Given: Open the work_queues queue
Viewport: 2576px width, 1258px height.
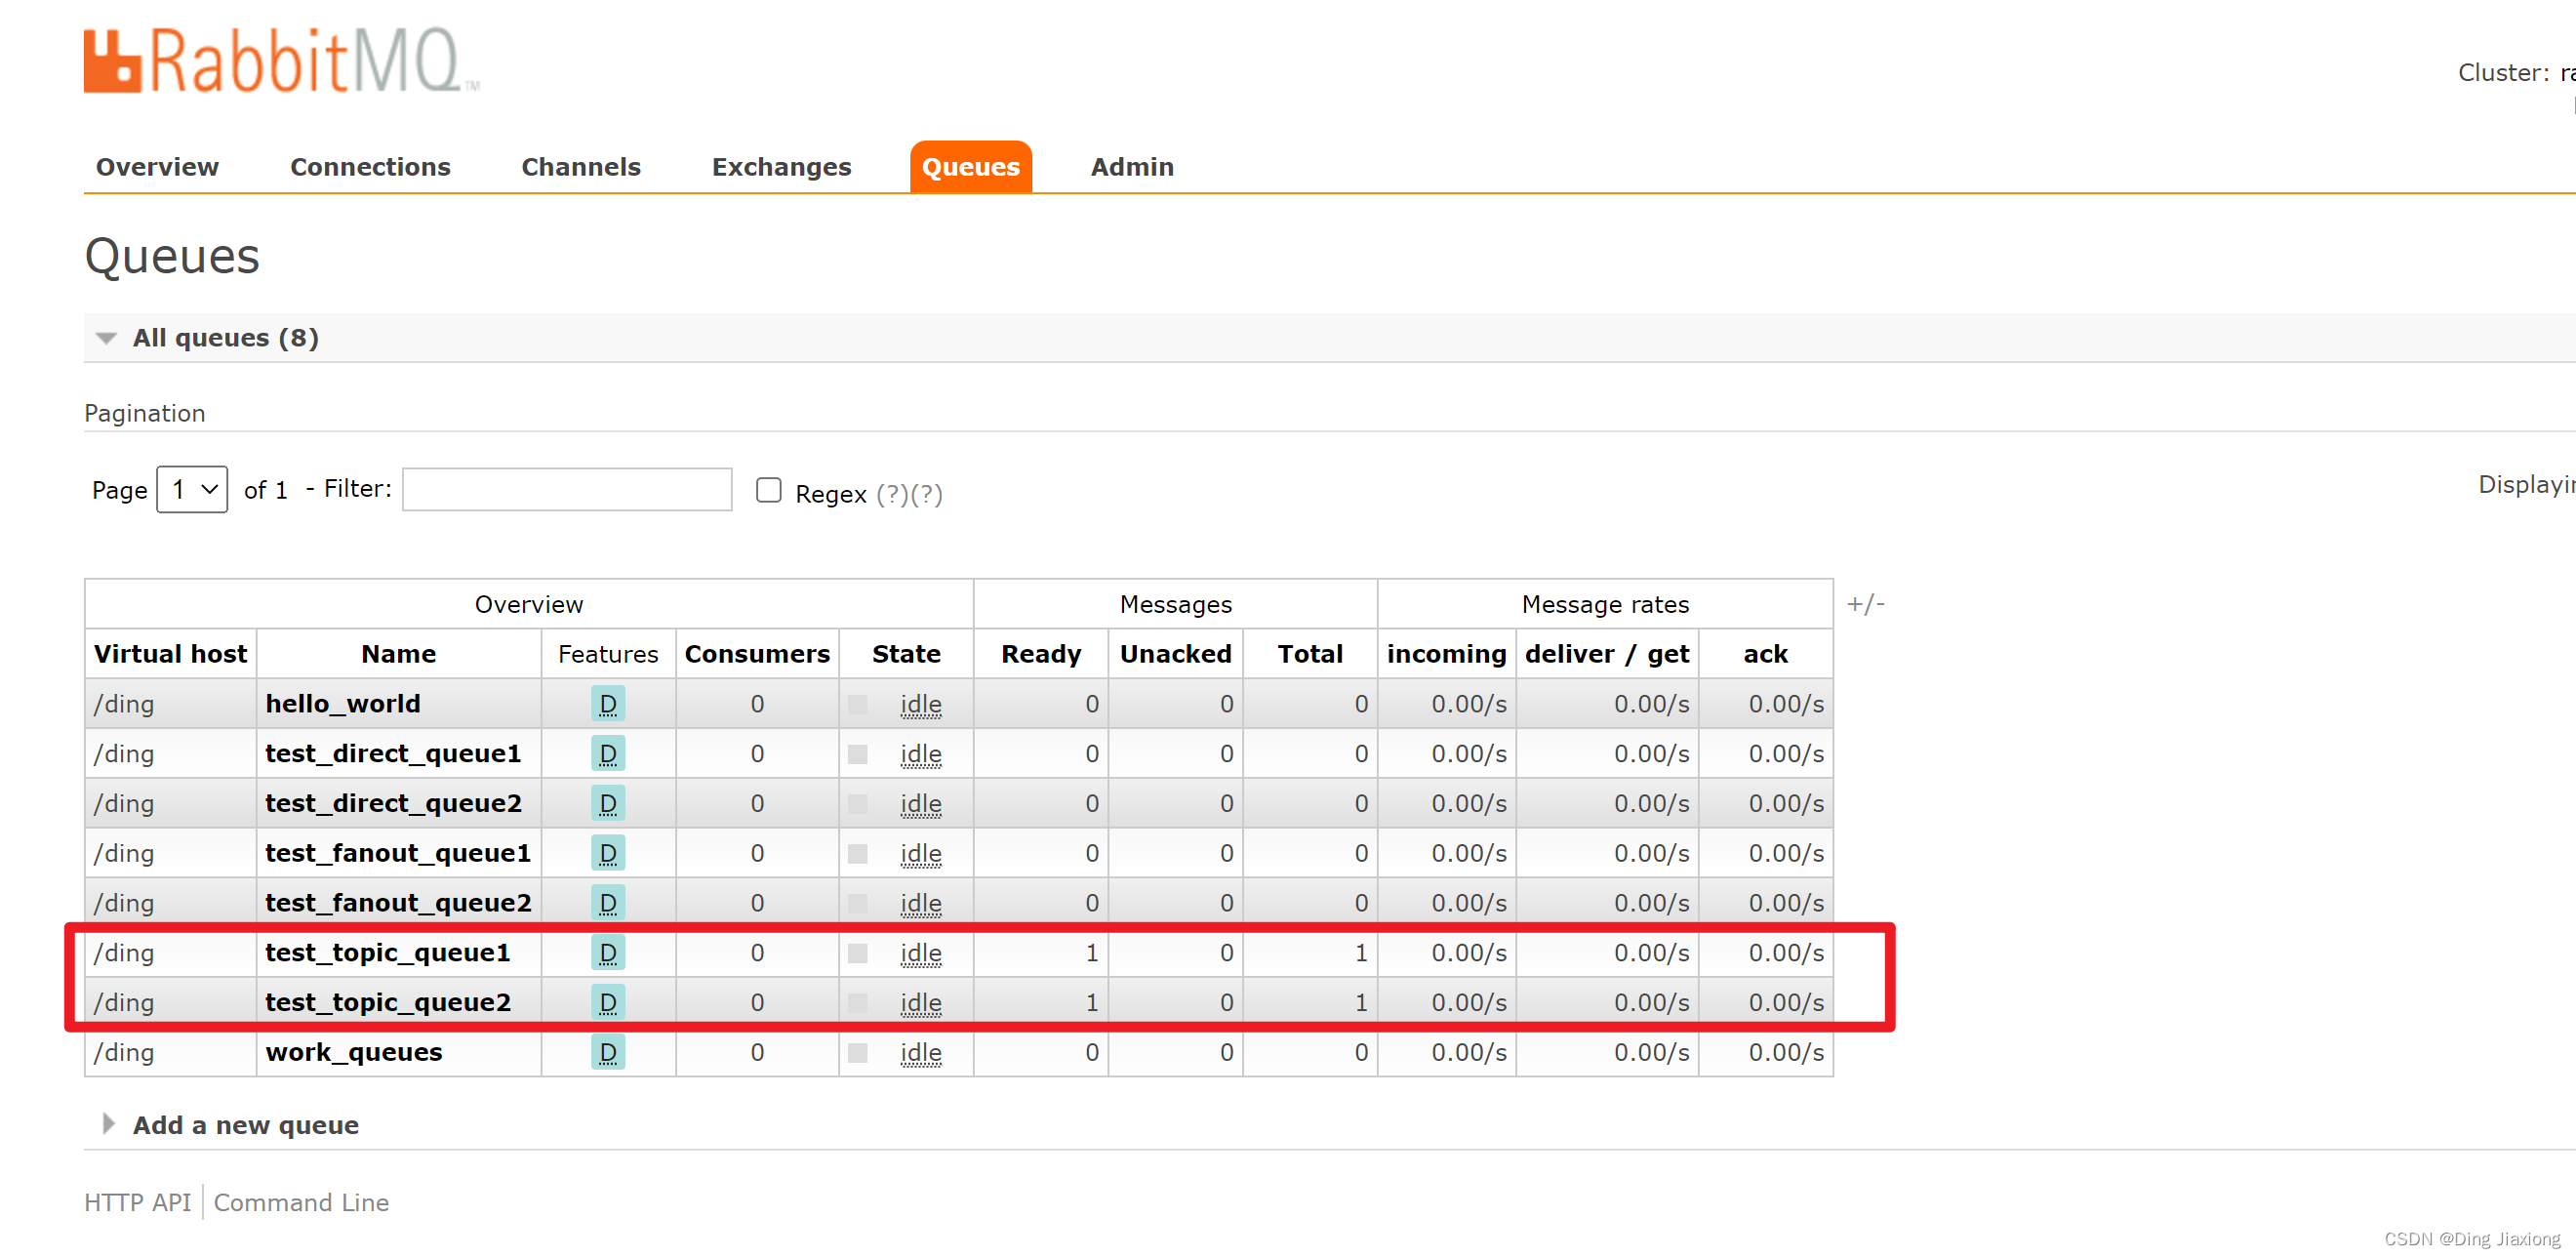Looking at the screenshot, I should tap(354, 1053).
